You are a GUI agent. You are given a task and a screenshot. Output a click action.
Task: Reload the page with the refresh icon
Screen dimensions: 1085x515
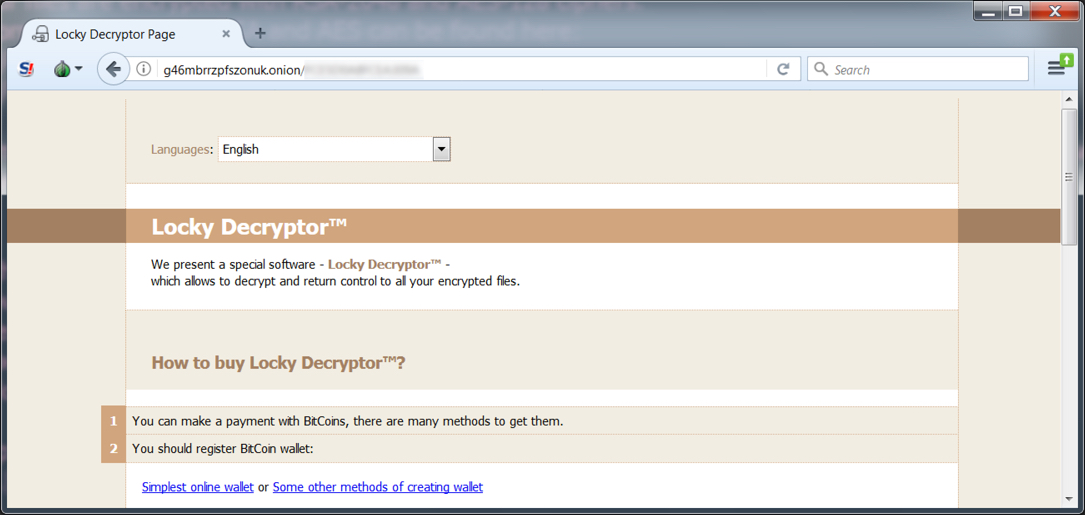783,69
